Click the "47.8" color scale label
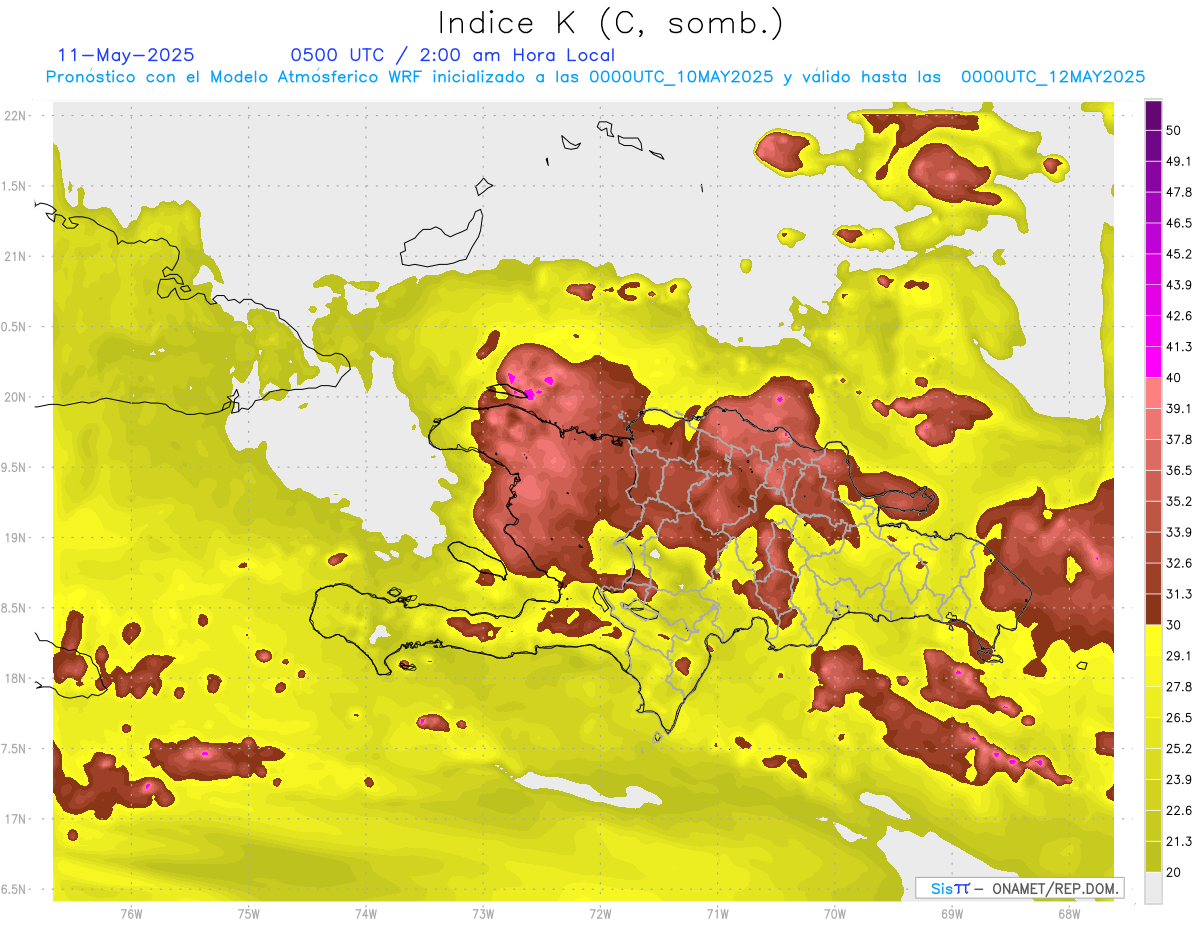This screenshot has width=1200, height=927. [x=1179, y=192]
